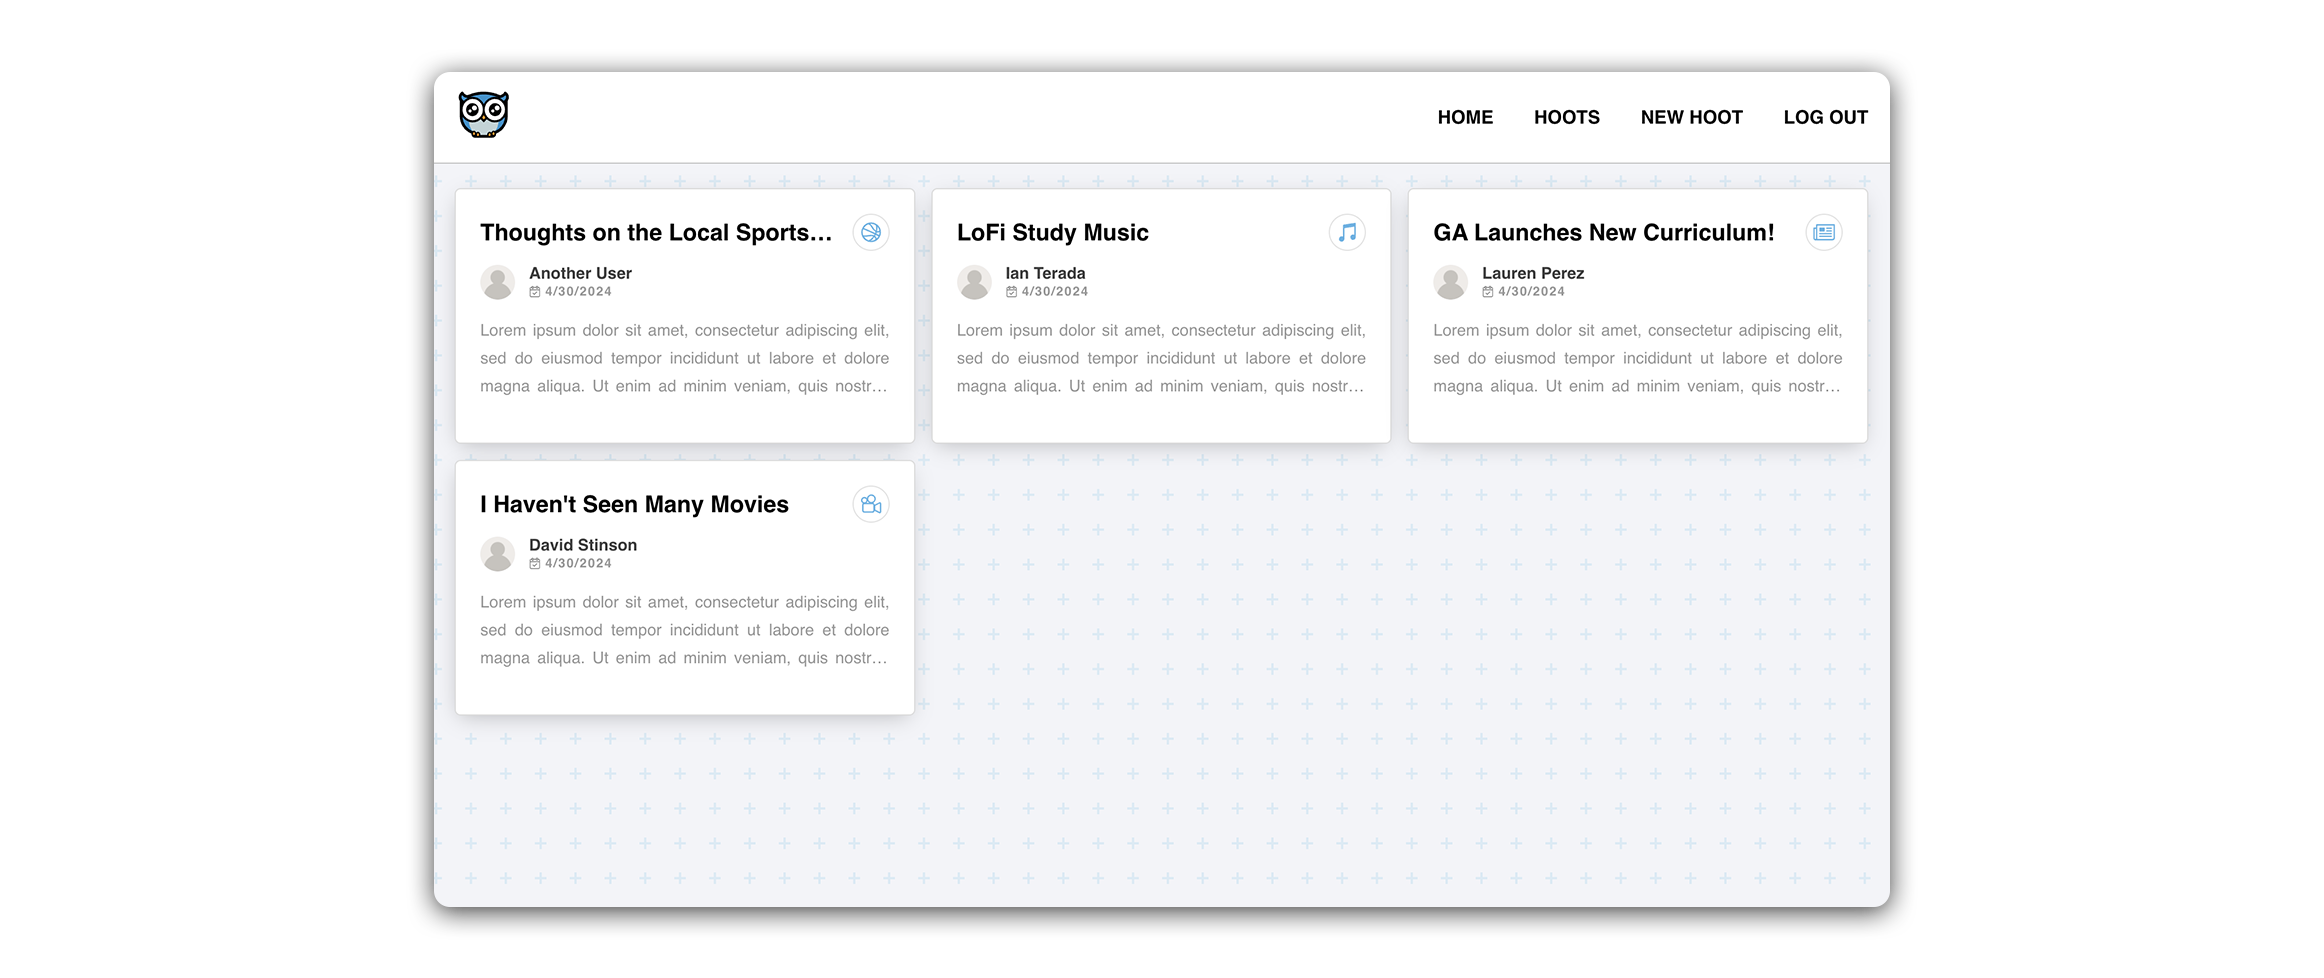The image size is (2324, 978).
Task: Navigate to the HOME menu item
Action: click(x=1465, y=117)
